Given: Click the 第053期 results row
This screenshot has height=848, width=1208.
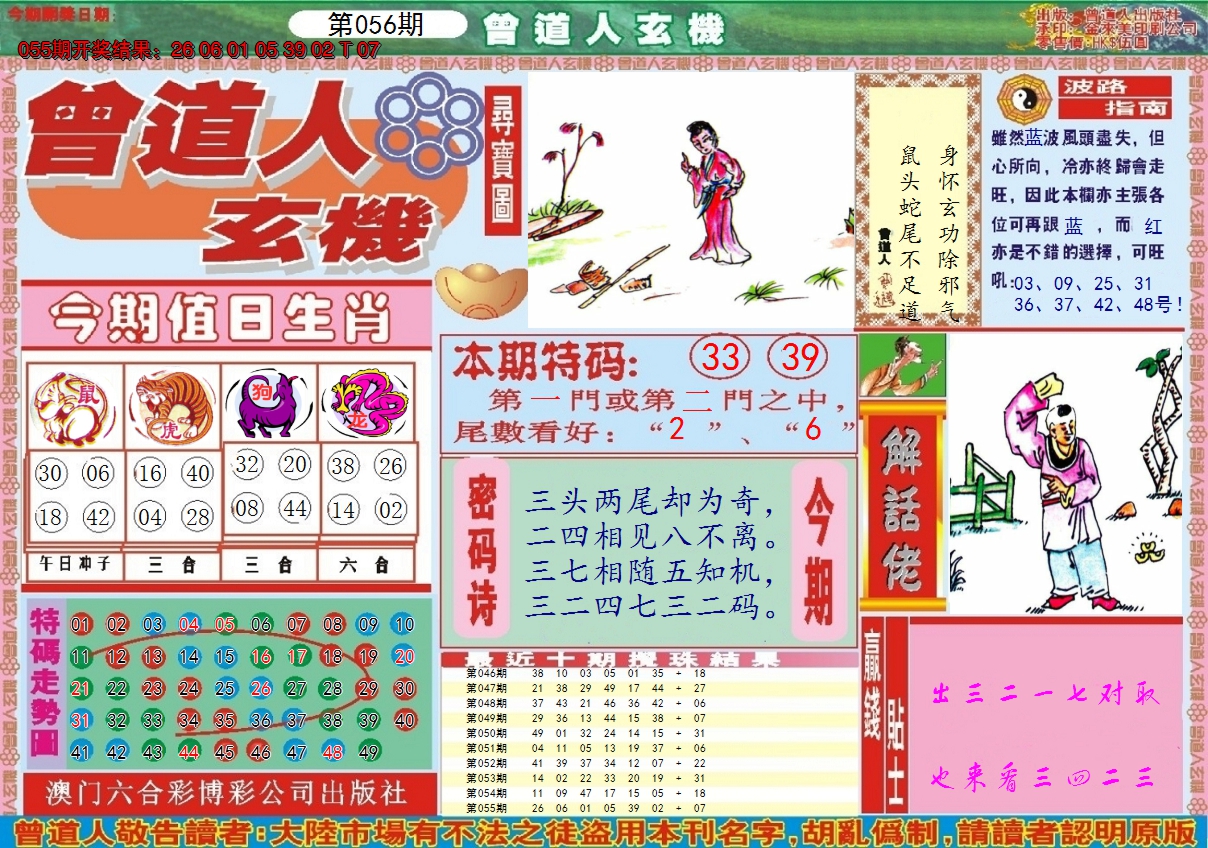Looking at the screenshot, I should point(650,778).
